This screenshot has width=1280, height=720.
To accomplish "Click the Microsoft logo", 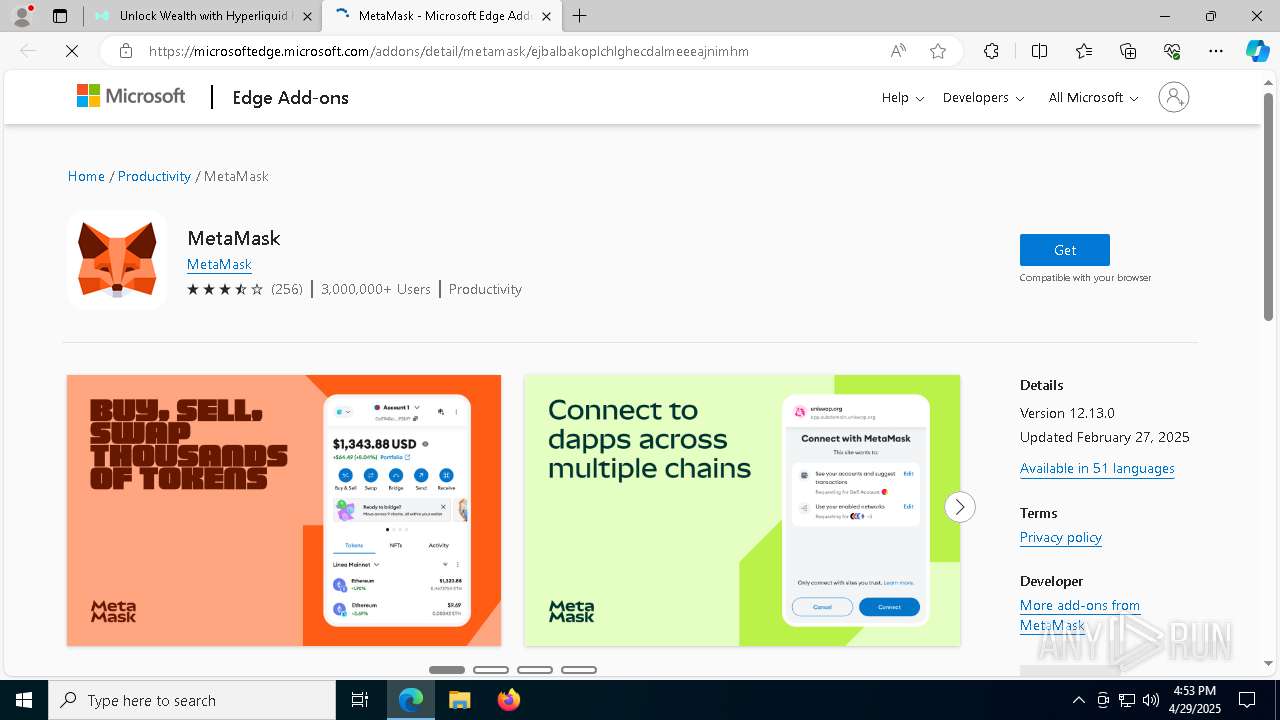I will point(131,96).
